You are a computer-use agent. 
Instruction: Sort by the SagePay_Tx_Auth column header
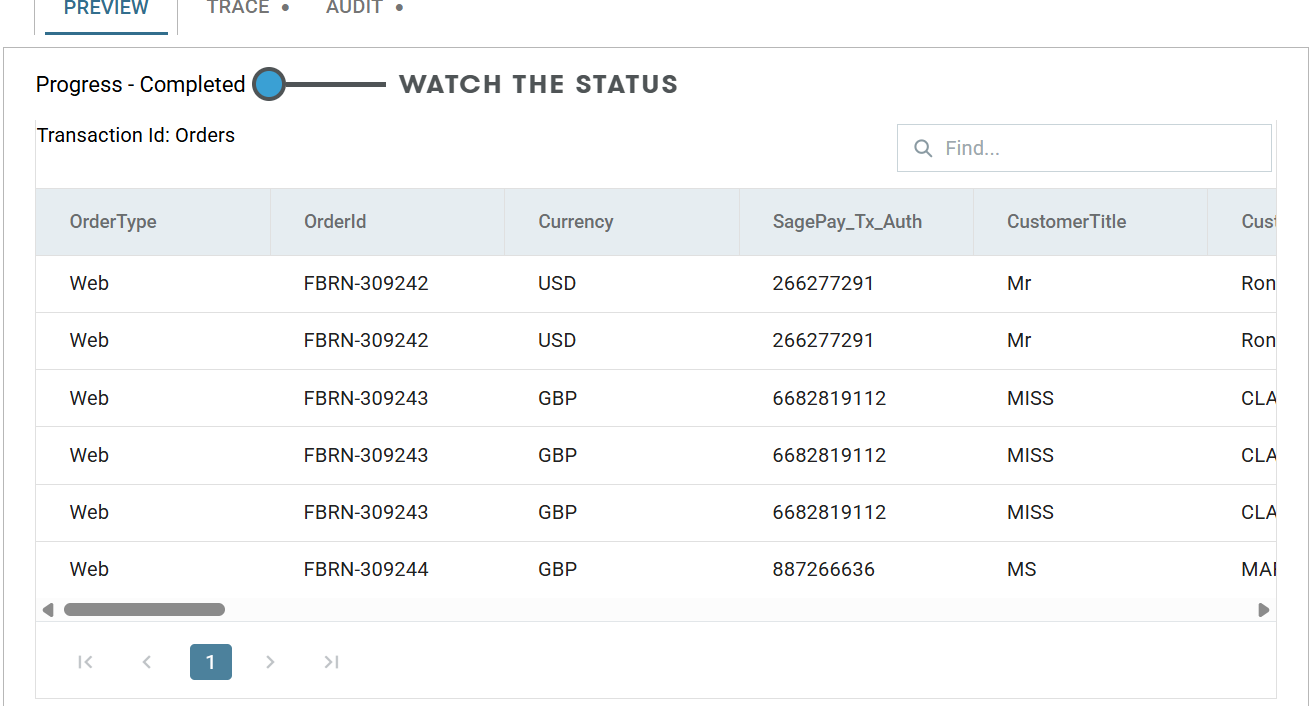point(856,222)
